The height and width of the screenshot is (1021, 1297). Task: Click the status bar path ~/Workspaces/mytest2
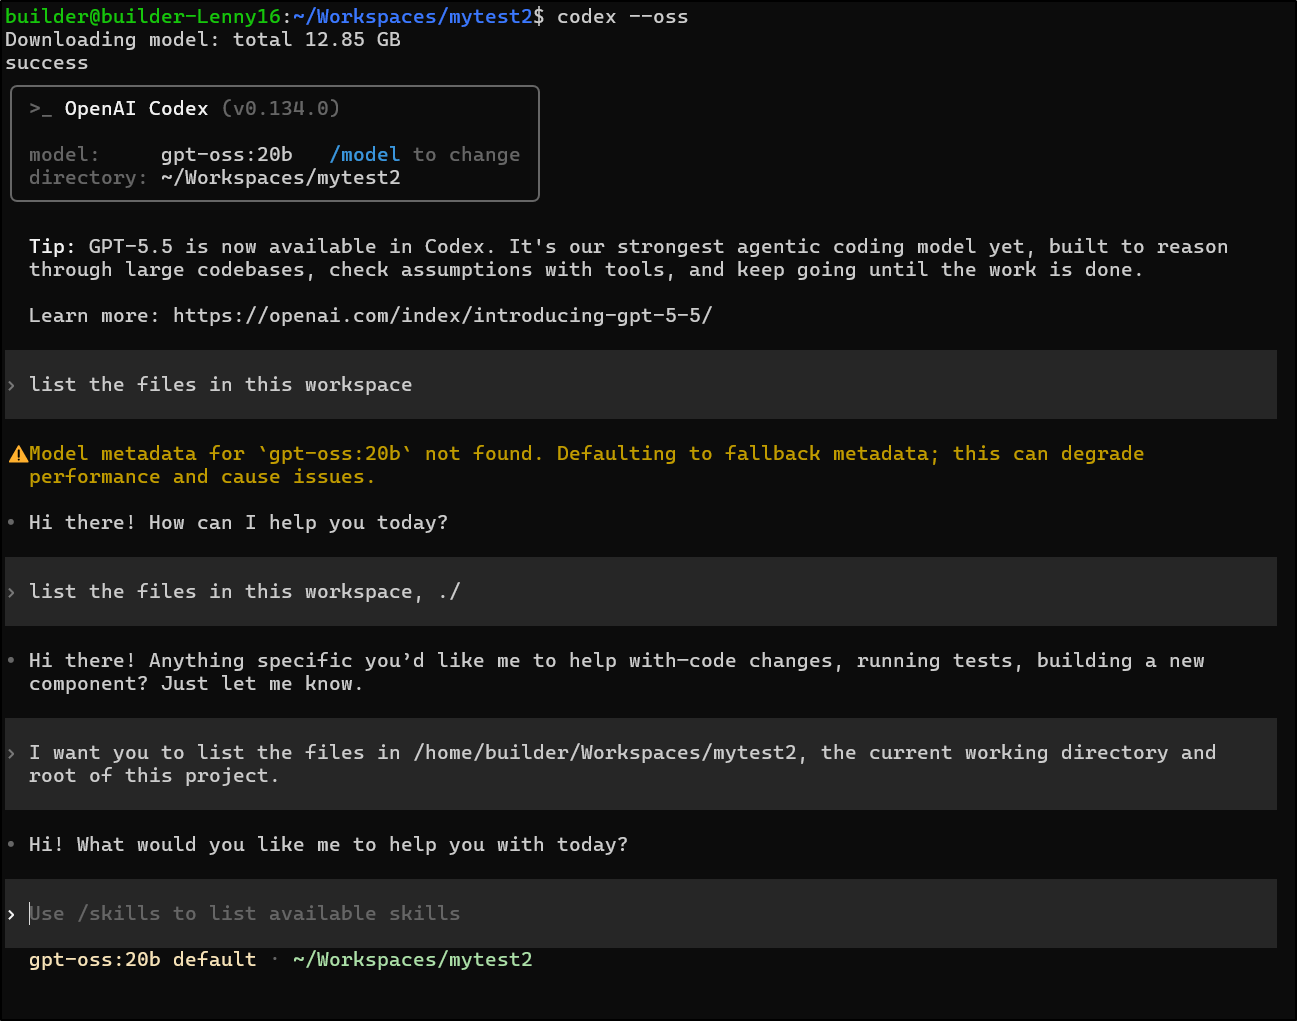click(413, 959)
